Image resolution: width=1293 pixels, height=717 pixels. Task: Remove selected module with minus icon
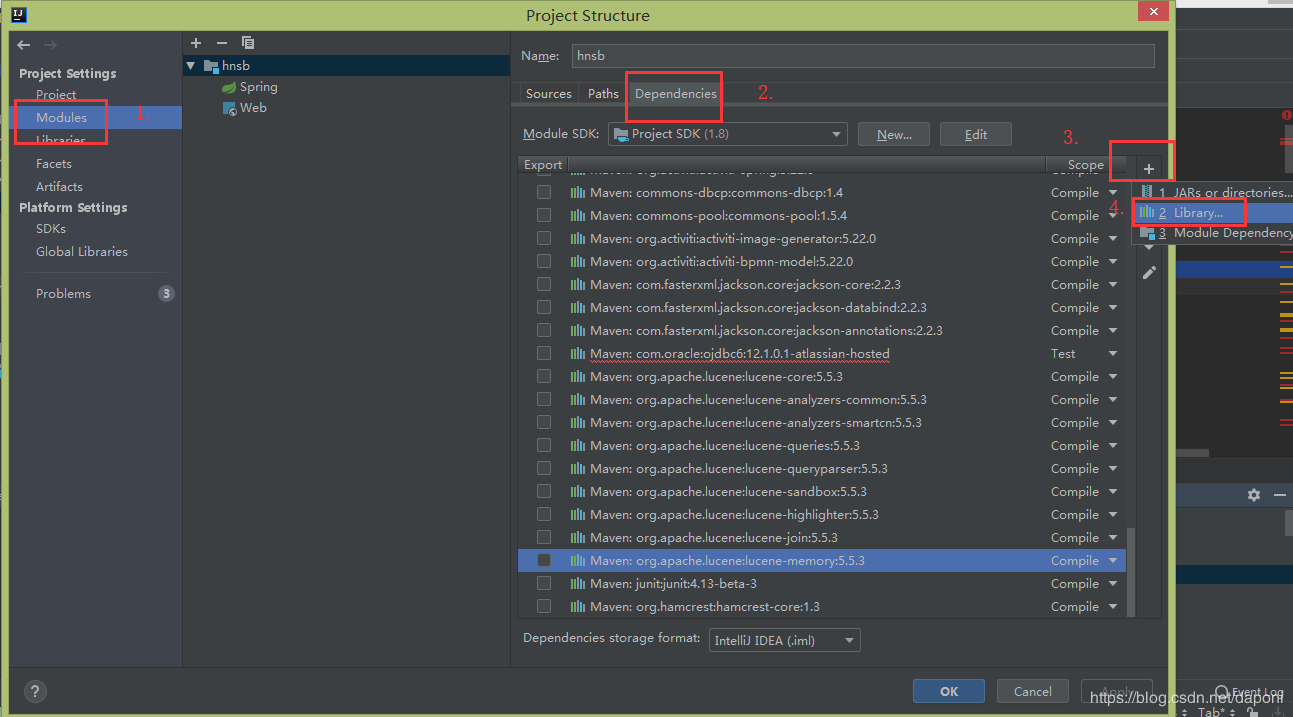click(x=222, y=43)
